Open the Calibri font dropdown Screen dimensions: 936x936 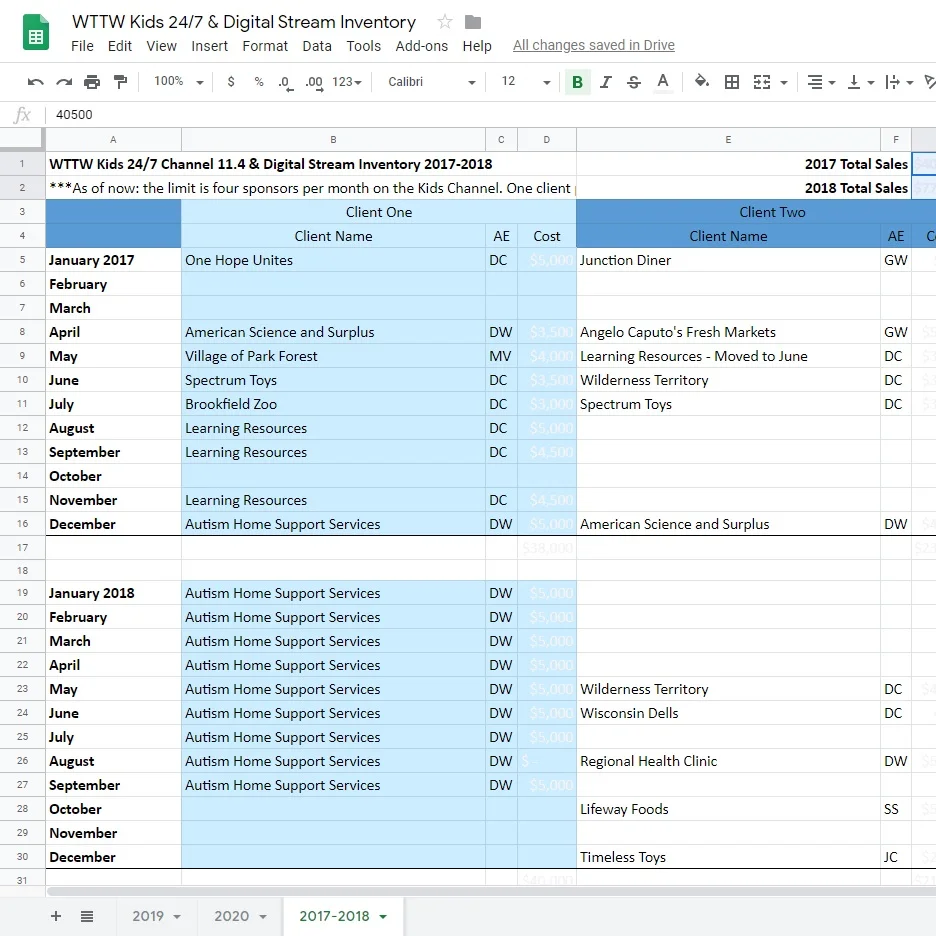pyautogui.click(x=432, y=82)
